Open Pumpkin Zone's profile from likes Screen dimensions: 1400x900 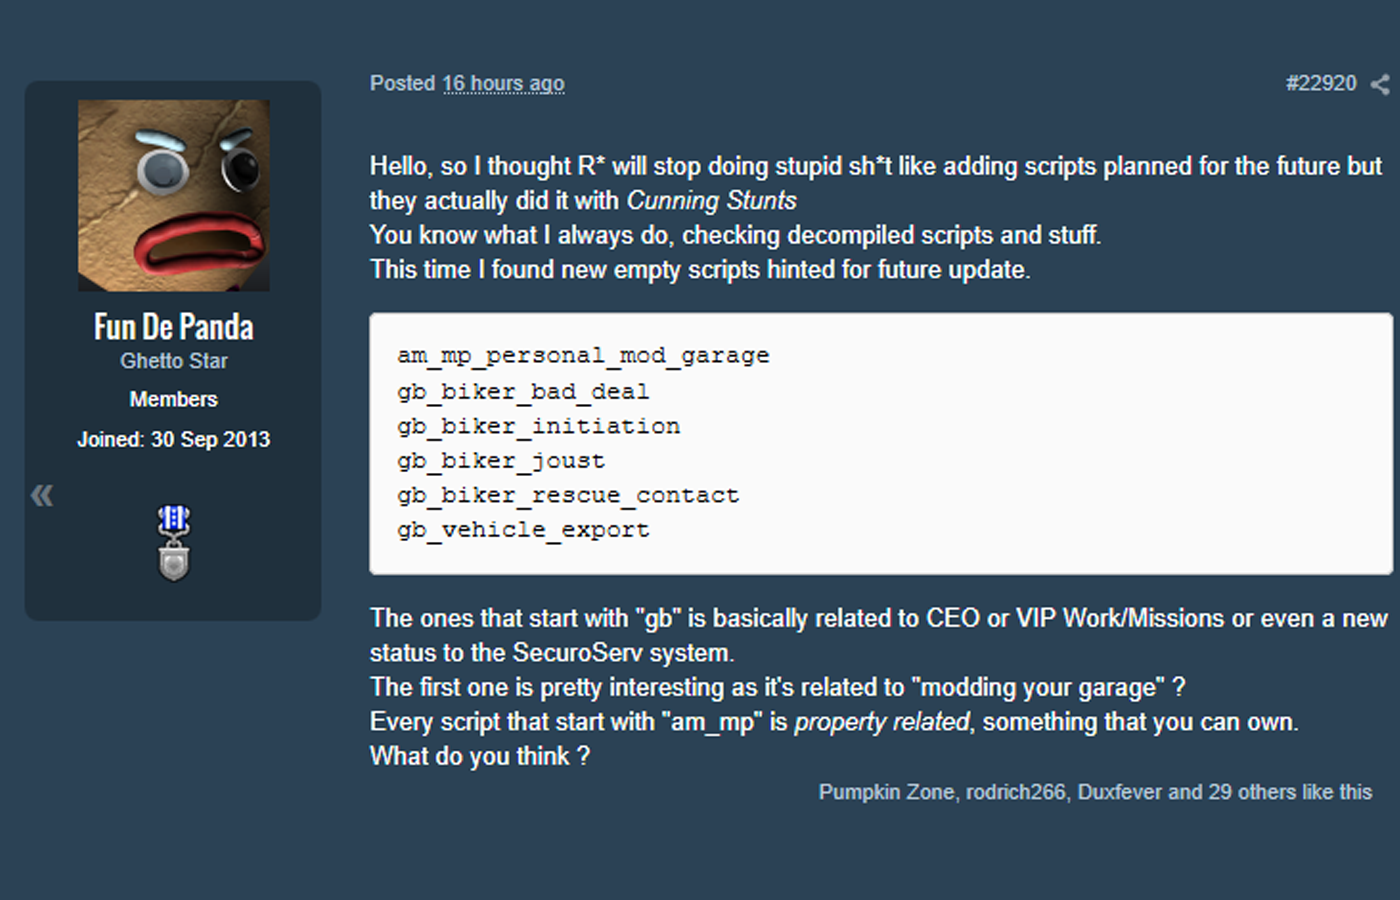886,792
